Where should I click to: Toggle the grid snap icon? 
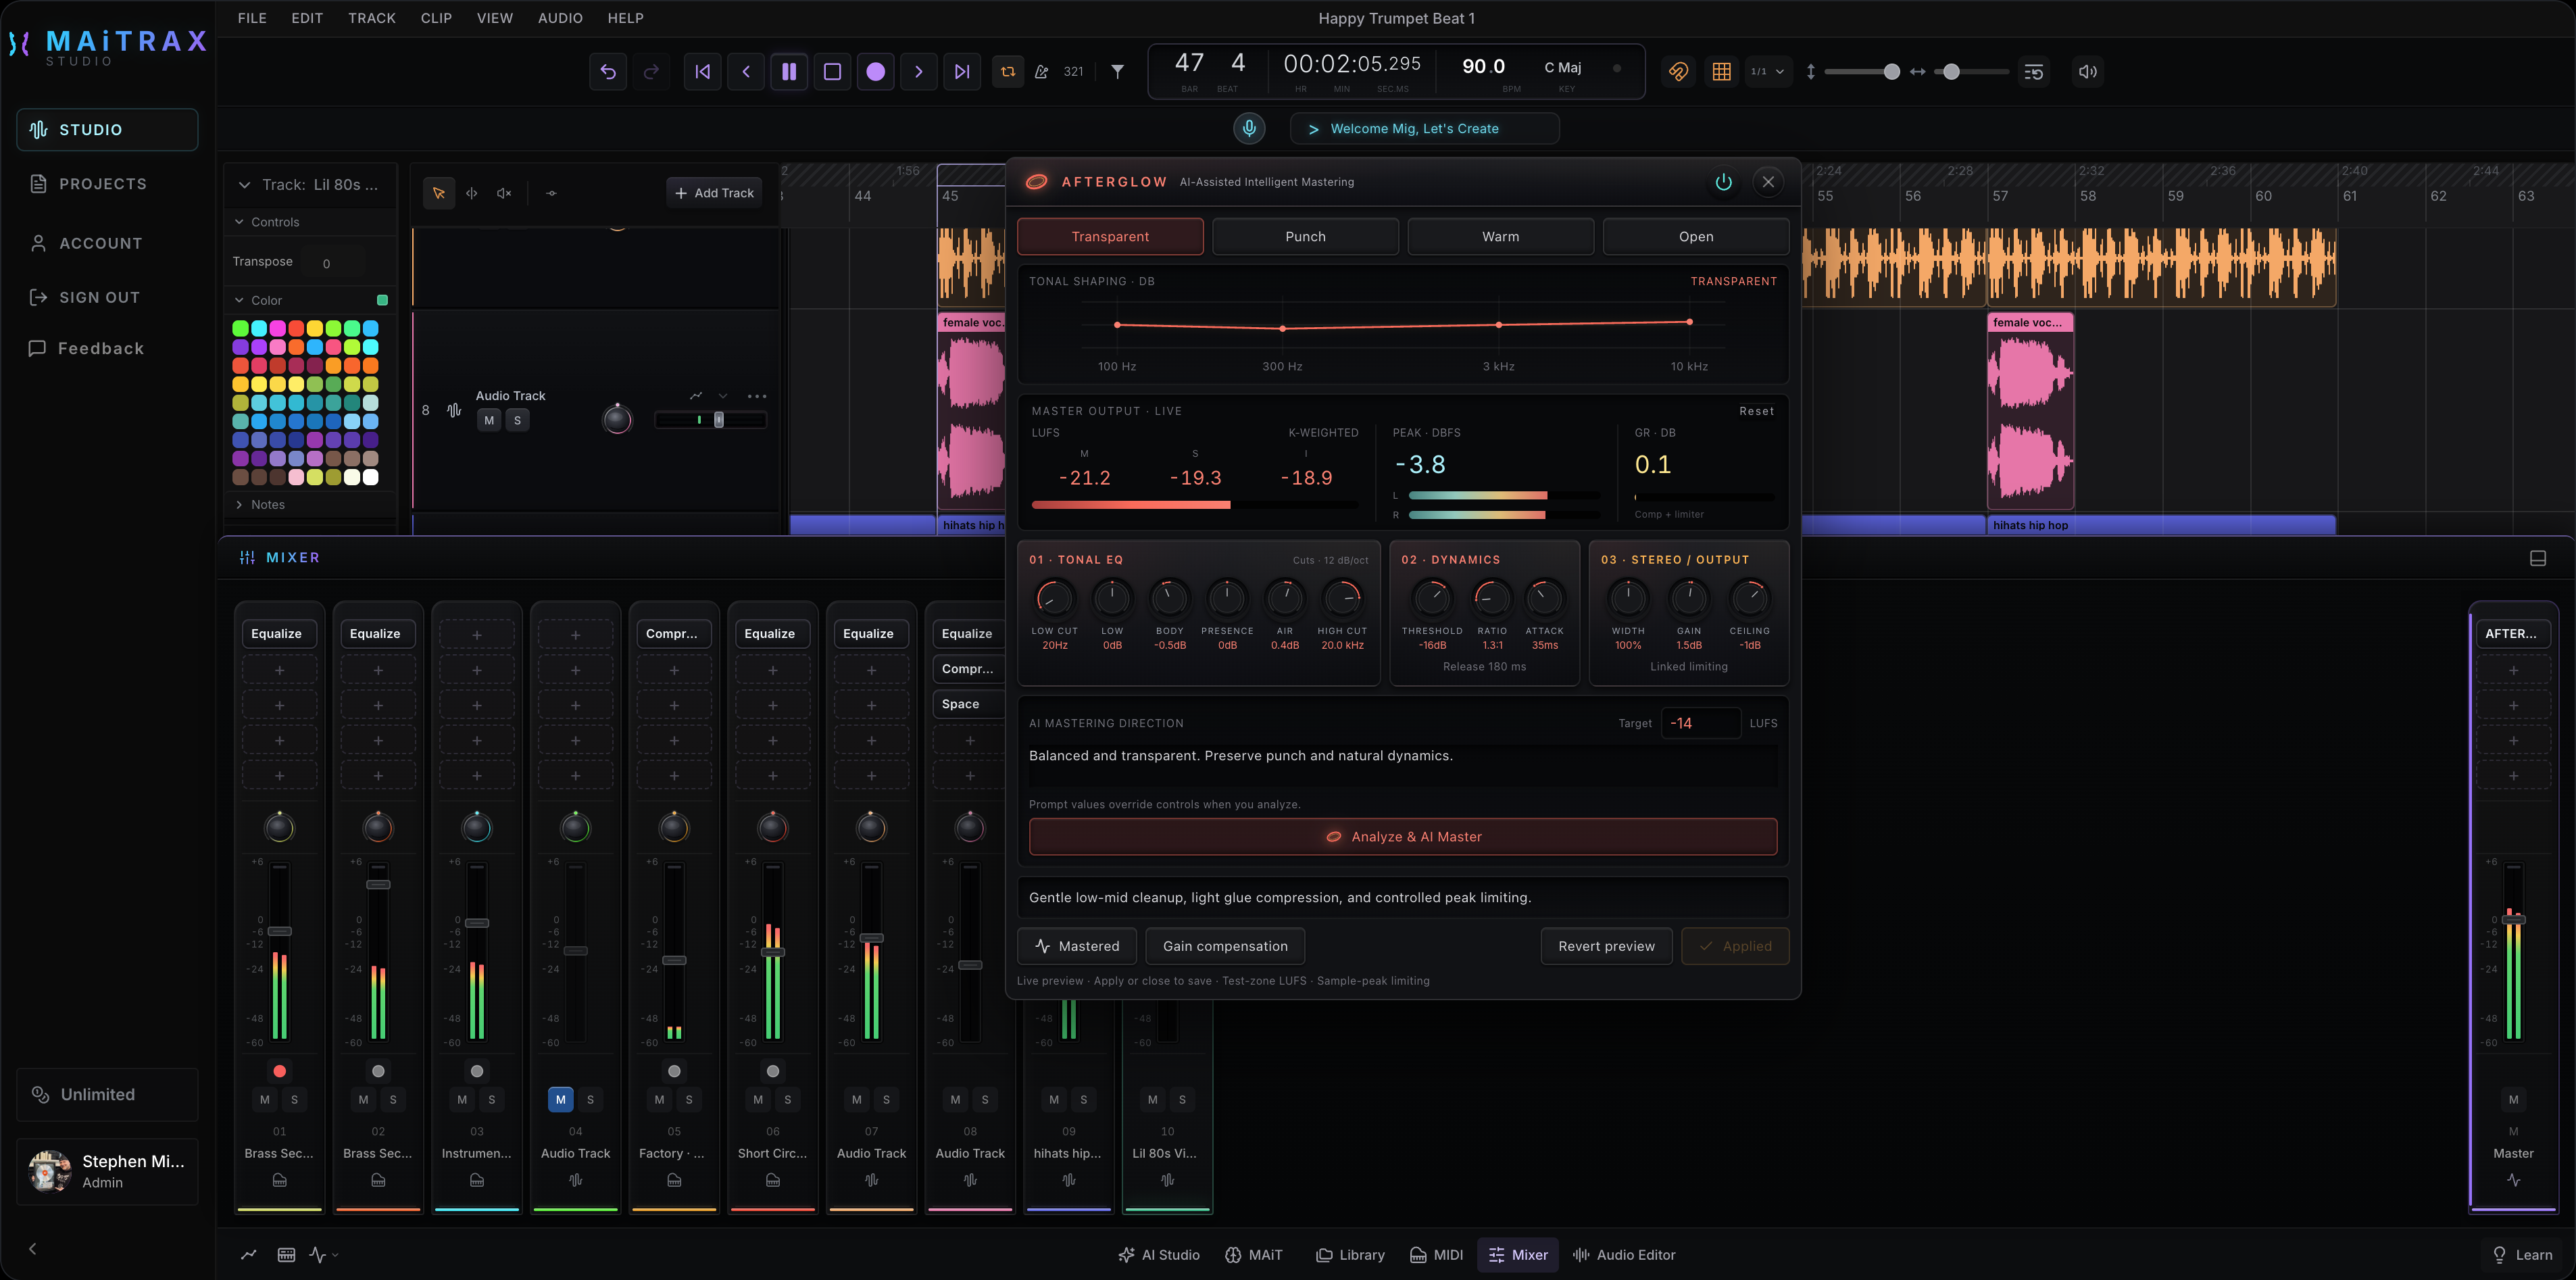(1721, 71)
